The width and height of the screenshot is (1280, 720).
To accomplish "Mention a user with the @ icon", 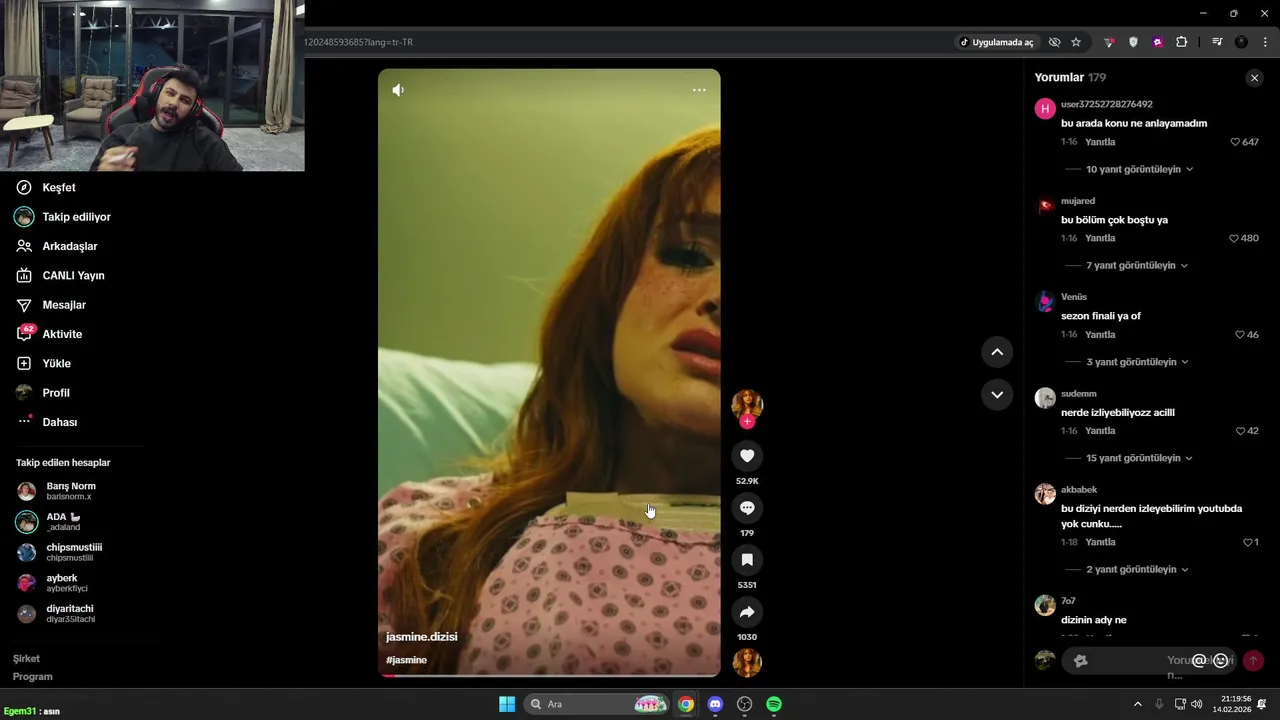I will [x=1199, y=661].
